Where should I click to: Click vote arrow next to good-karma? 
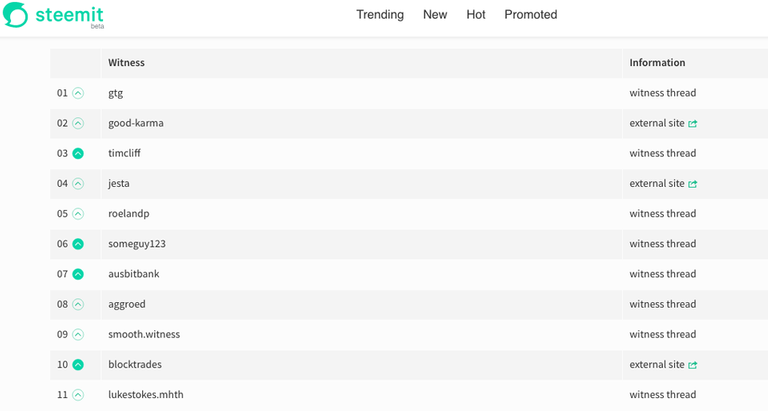click(x=78, y=123)
